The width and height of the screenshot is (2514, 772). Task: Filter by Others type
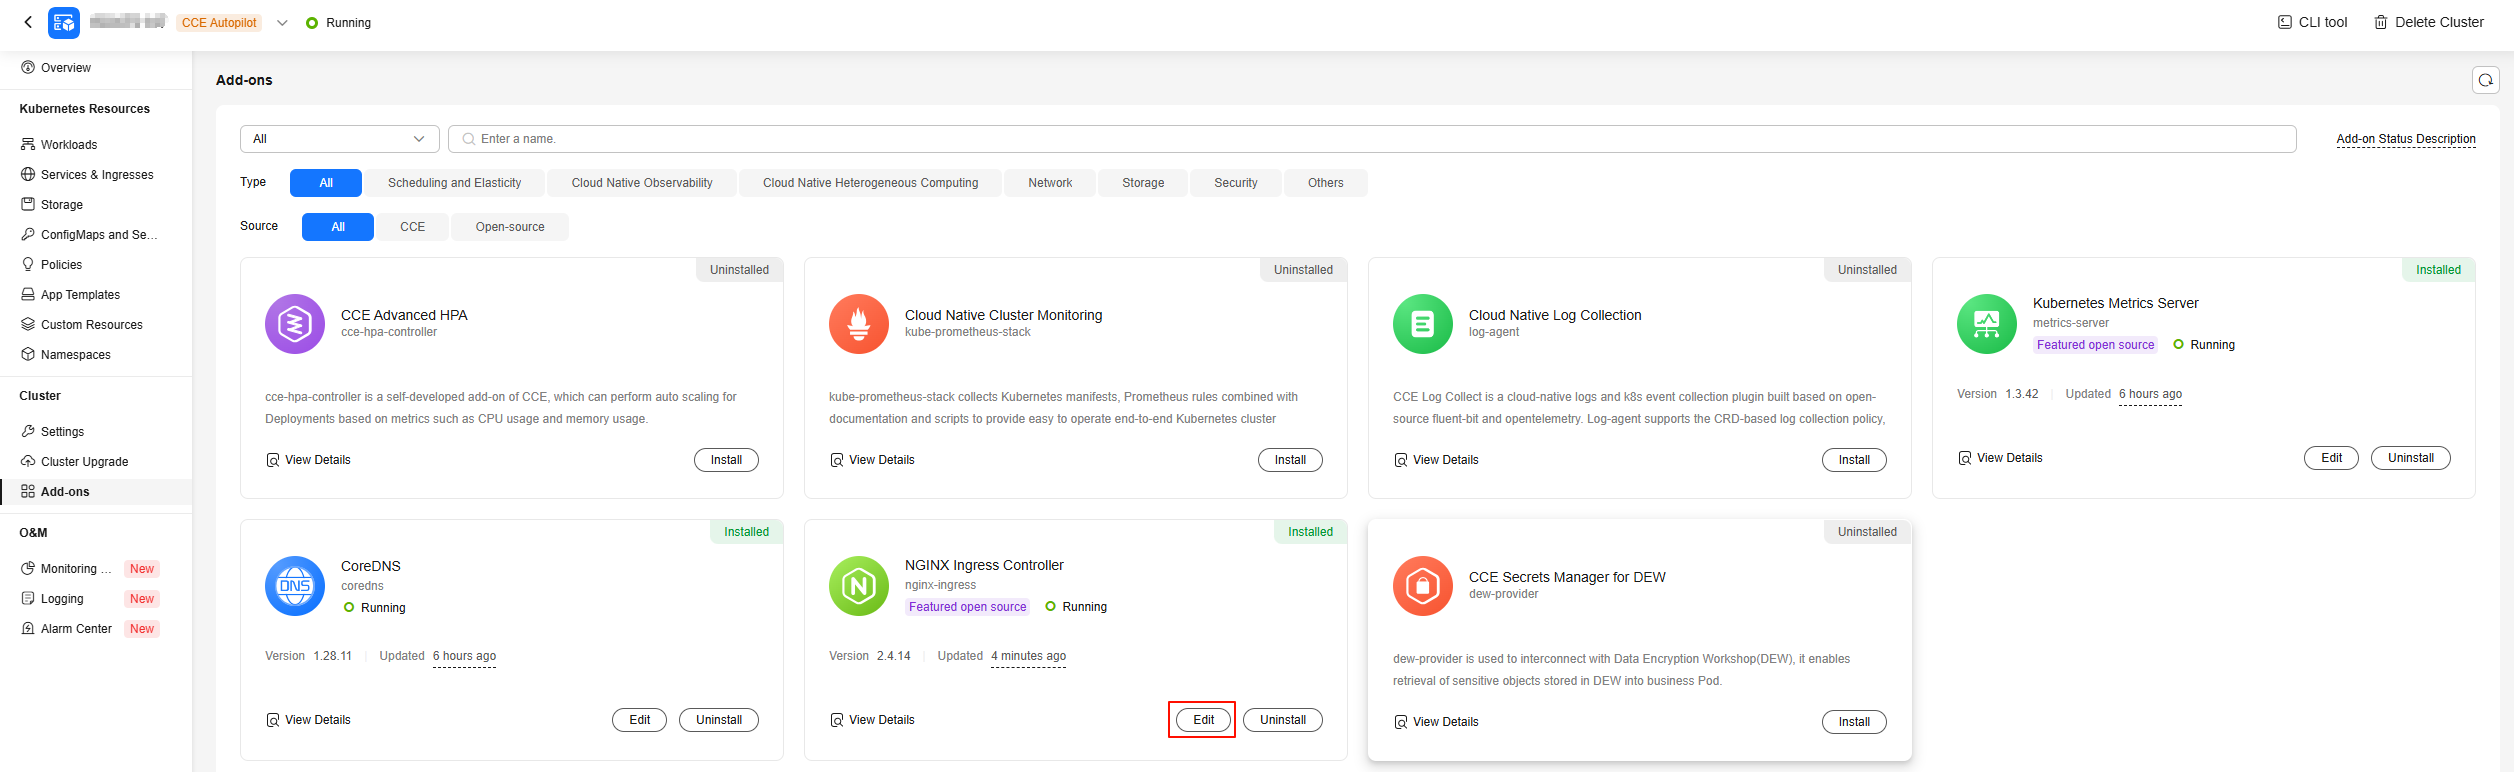[x=1326, y=183]
